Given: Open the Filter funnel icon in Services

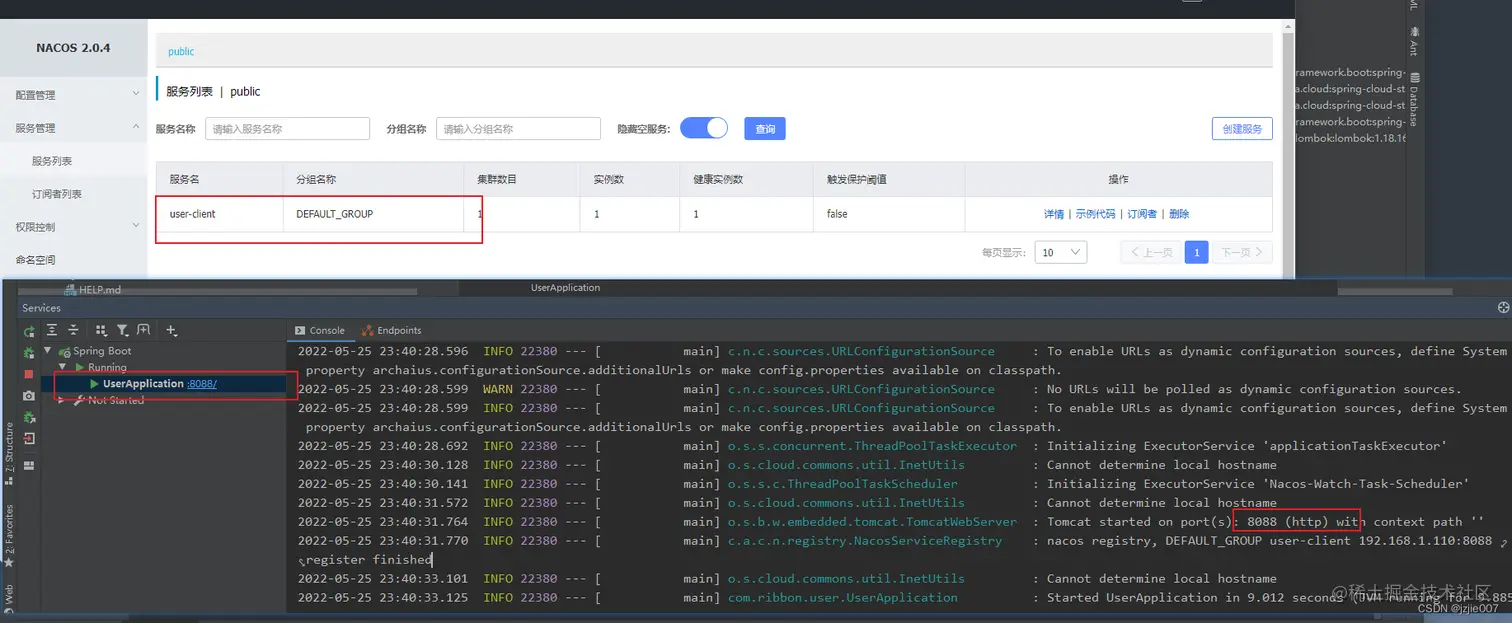Looking at the screenshot, I should [x=122, y=330].
